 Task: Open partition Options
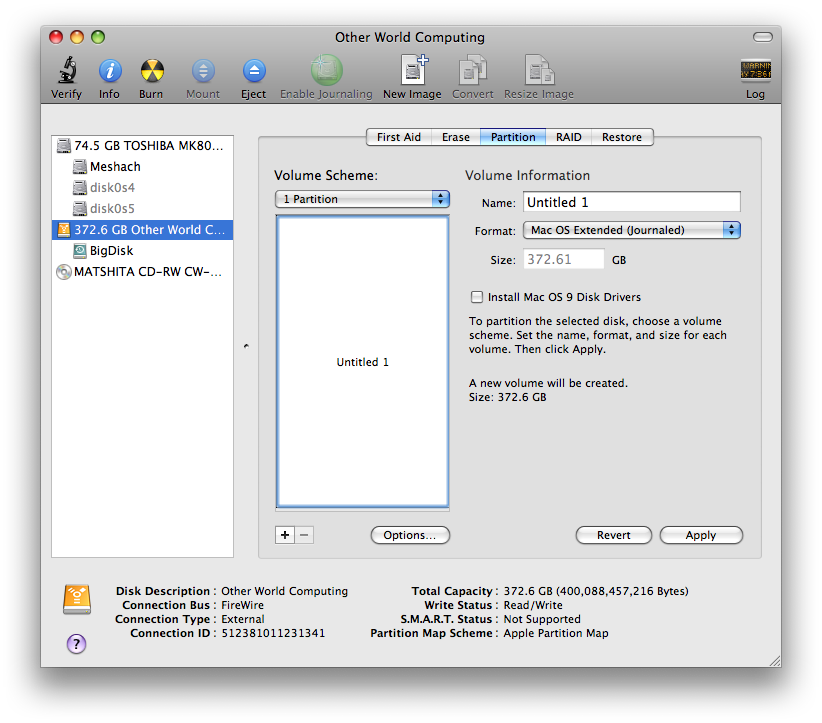point(410,535)
